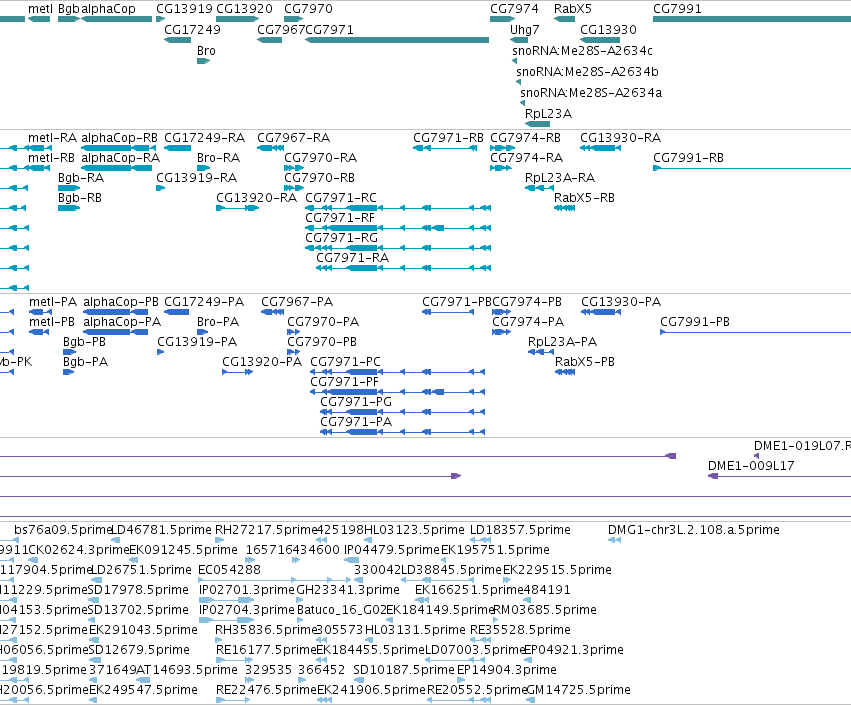
Task: Select the metl-RA transcript label
Action: point(52,138)
